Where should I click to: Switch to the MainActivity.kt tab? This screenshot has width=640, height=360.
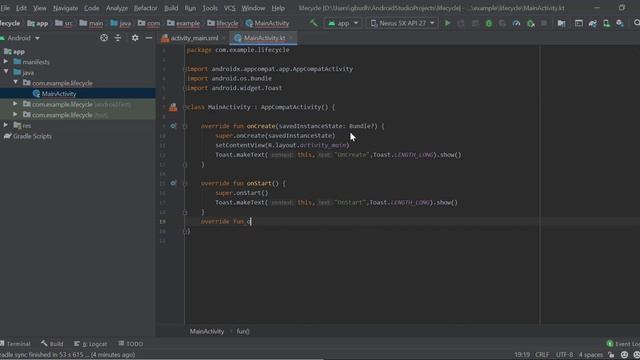[264, 38]
